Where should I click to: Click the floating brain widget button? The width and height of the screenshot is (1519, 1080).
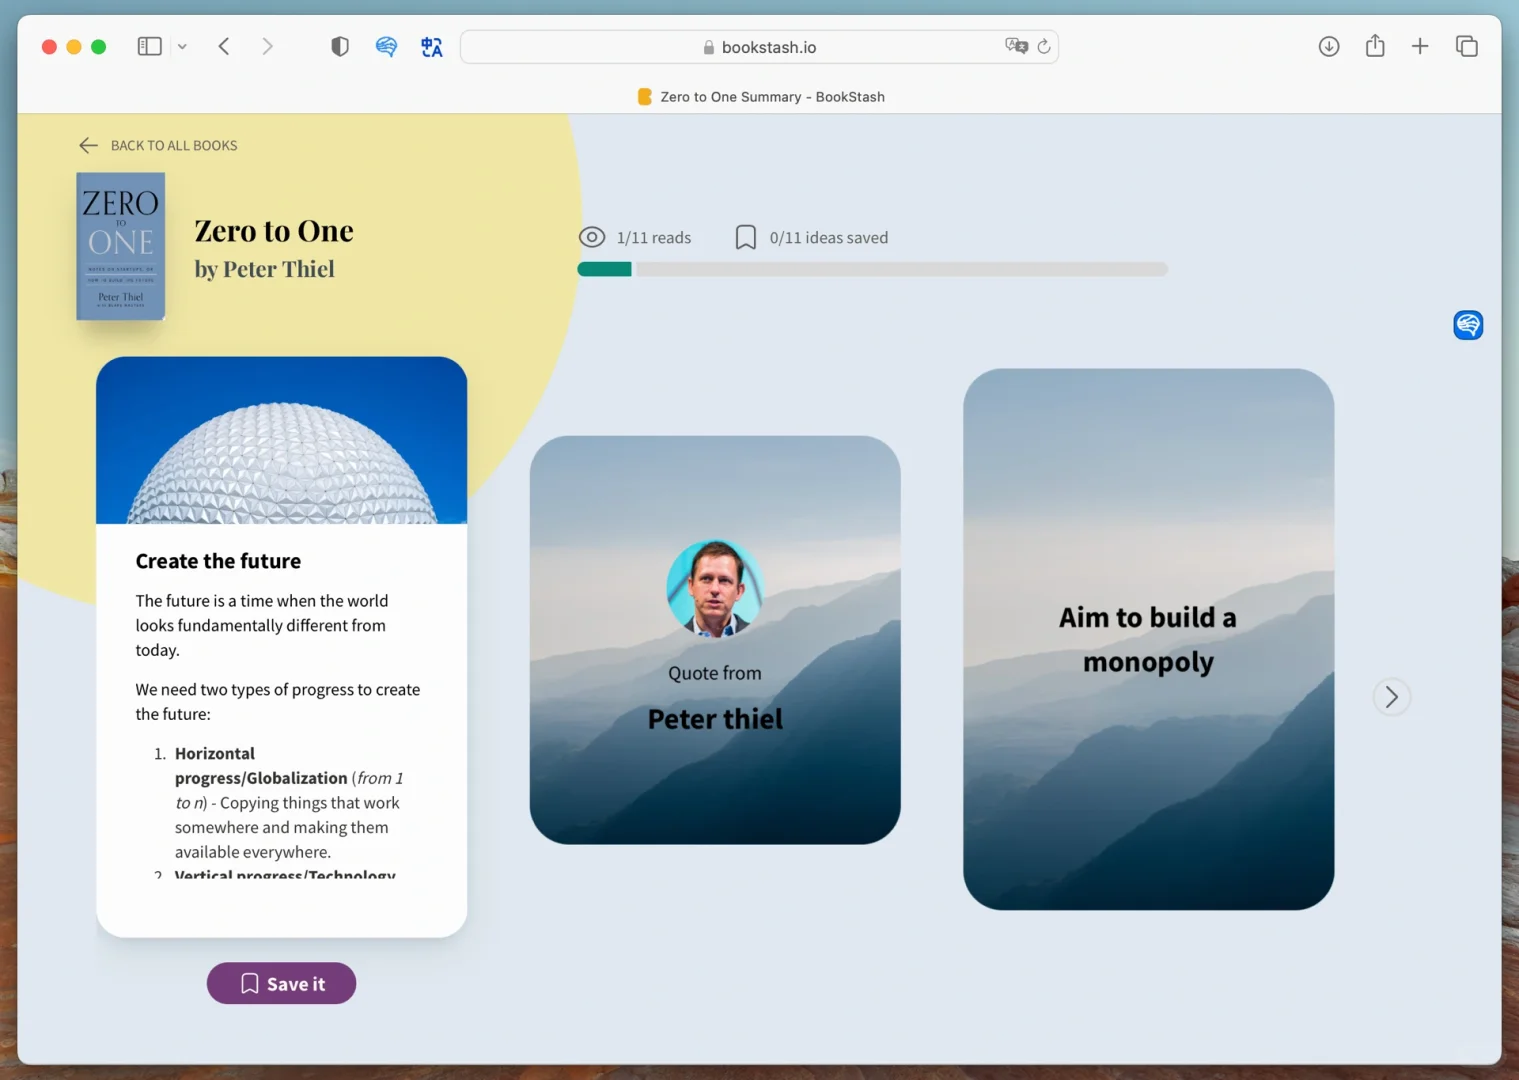[1468, 325]
